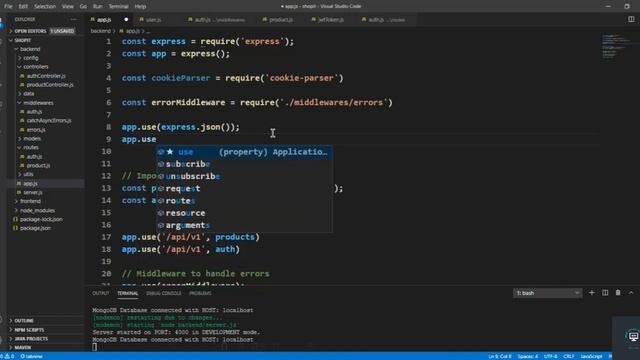640x360 pixels.
Task: Open package.json file
Action: tap(35, 228)
